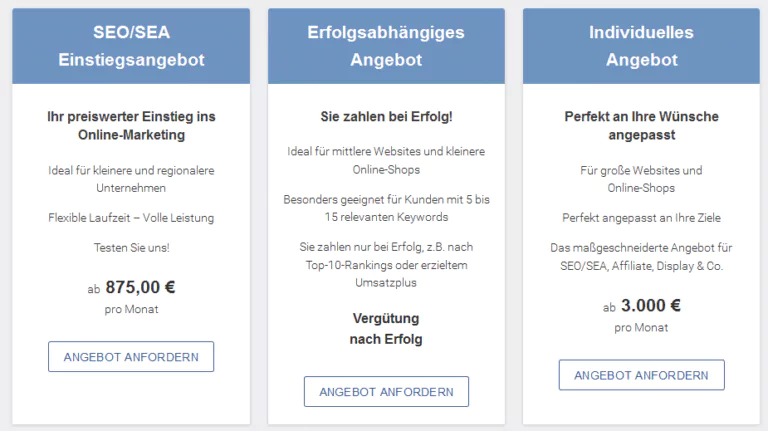This screenshot has width=768, height=431.
Task: Select the '5 bis 15 relevanten Keywords' paragraph
Action: pos(386,207)
